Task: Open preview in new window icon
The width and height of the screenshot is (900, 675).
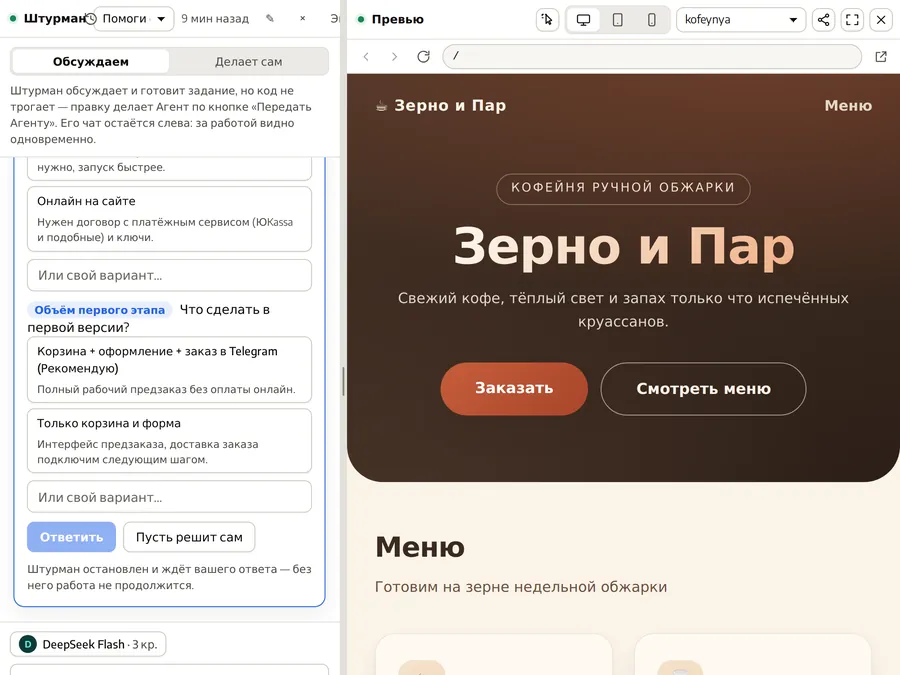Action: click(x=881, y=56)
